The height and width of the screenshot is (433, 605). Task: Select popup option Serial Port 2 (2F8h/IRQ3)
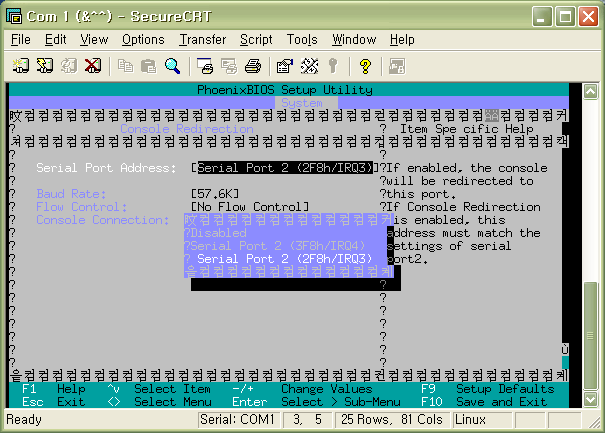coord(285,259)
